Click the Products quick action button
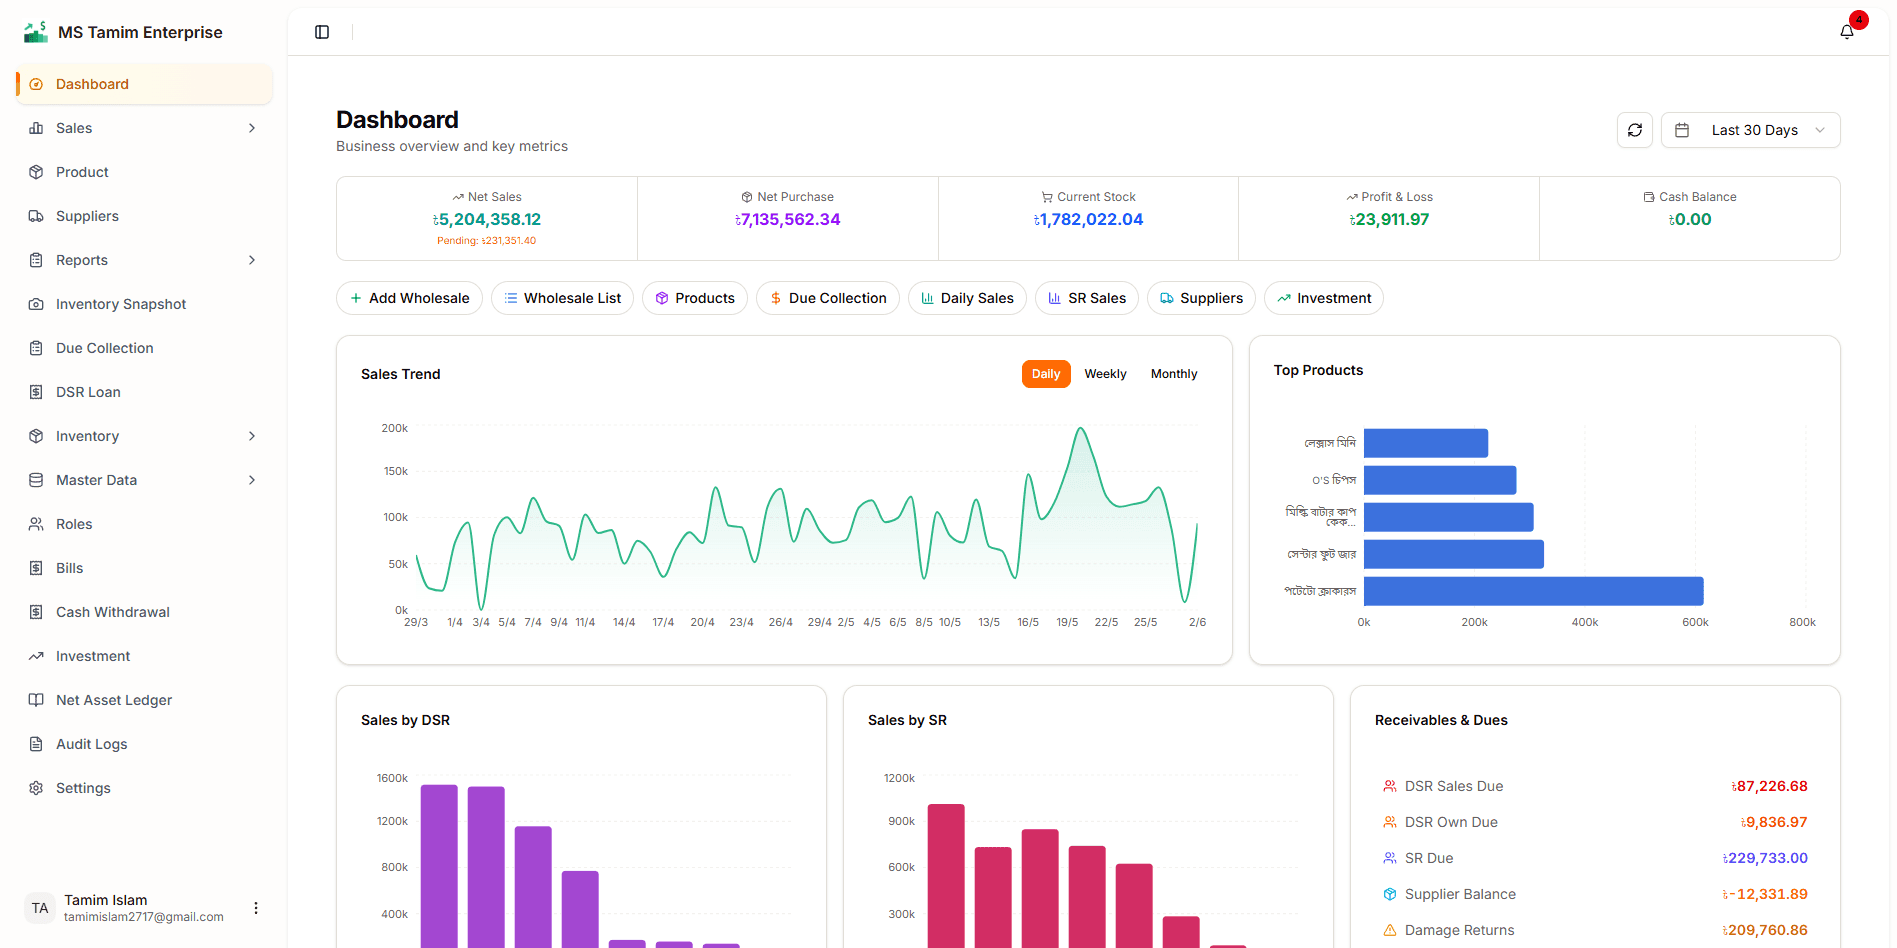1897x948 pixels. click(695, 298)
